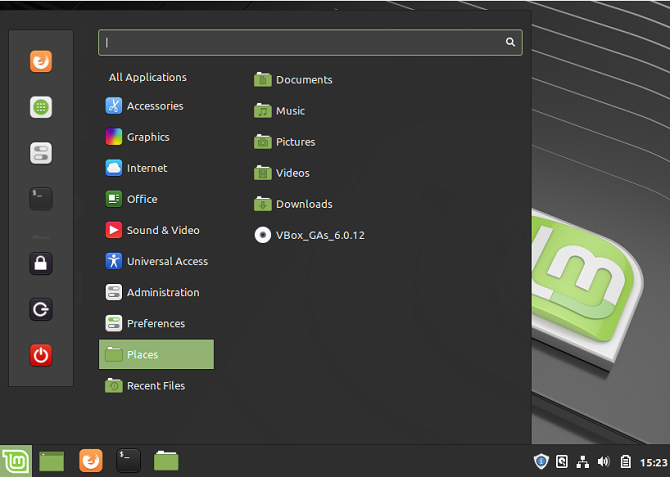
Task: Click the Lock Screen padlock icon
Action: pyautogui.click(x=41, y=263)
